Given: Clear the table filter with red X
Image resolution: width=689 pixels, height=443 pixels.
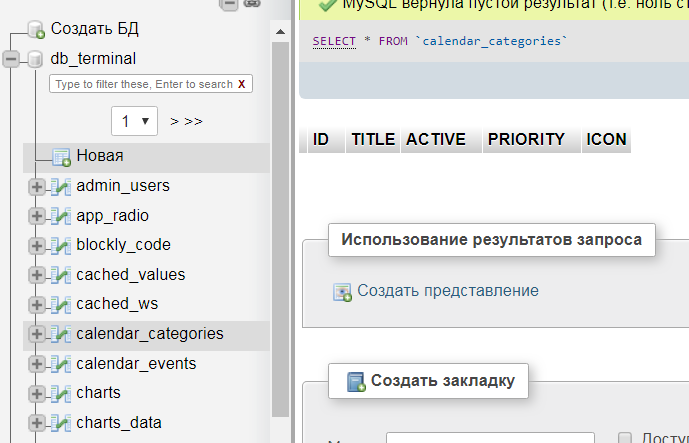Looking at the screenshot, I should 241,84.
